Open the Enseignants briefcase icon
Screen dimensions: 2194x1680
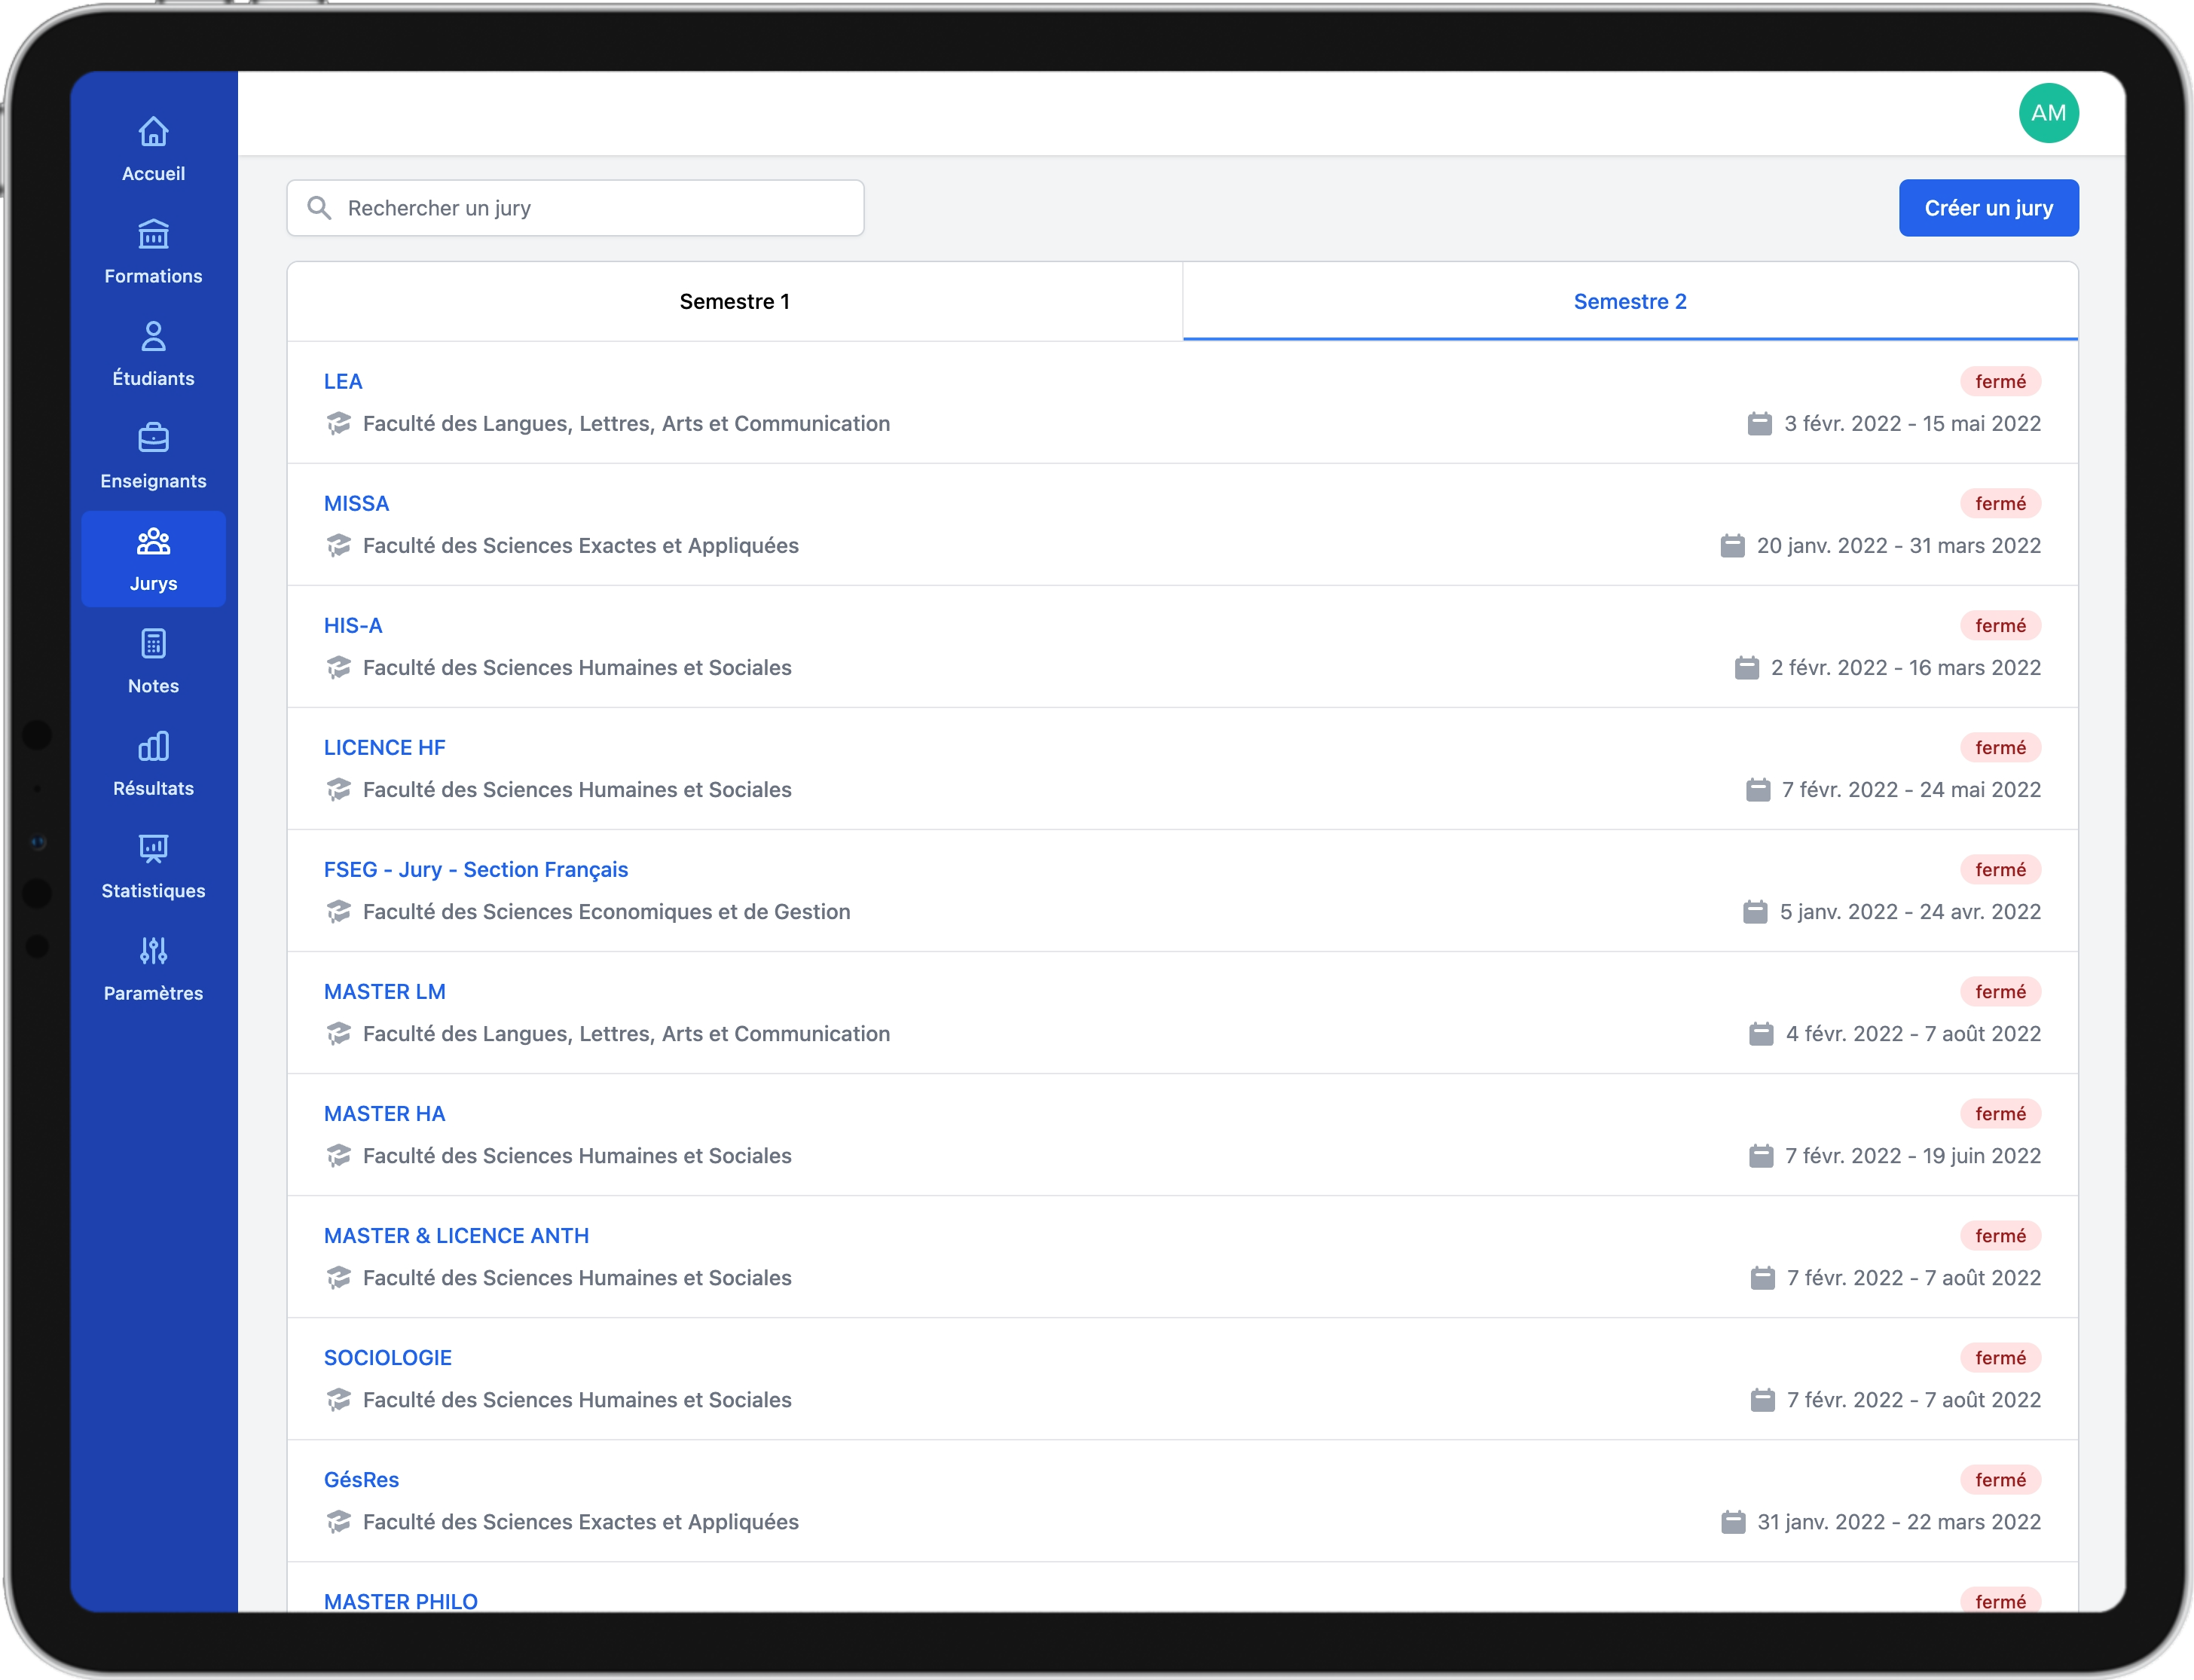(x=153, y=438)
